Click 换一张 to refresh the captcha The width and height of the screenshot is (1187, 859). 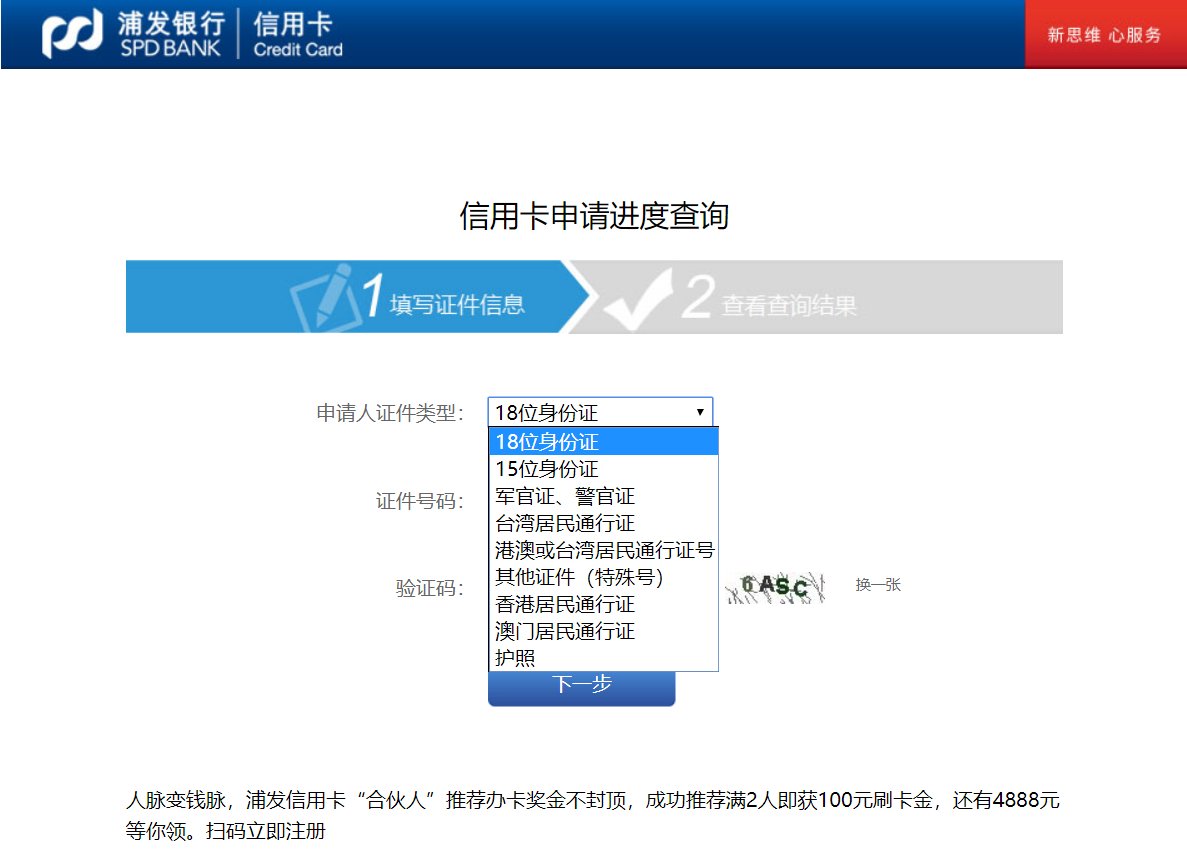(x=880, y=585)
